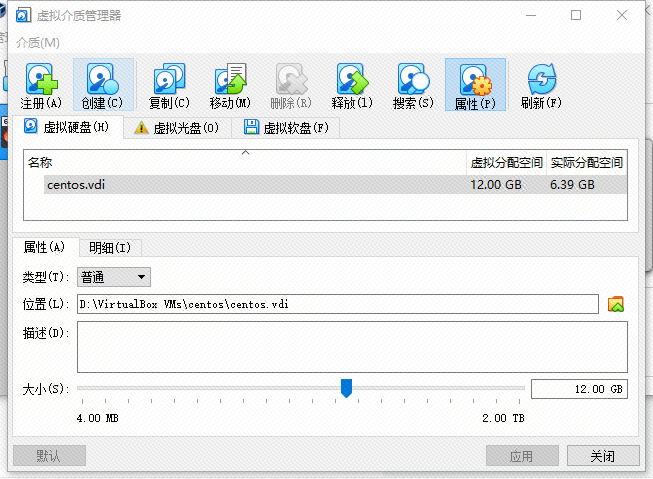The width and height of the screenshot is (653, 479).
Task: Click the 默认 default button
Action: (50, 456)
